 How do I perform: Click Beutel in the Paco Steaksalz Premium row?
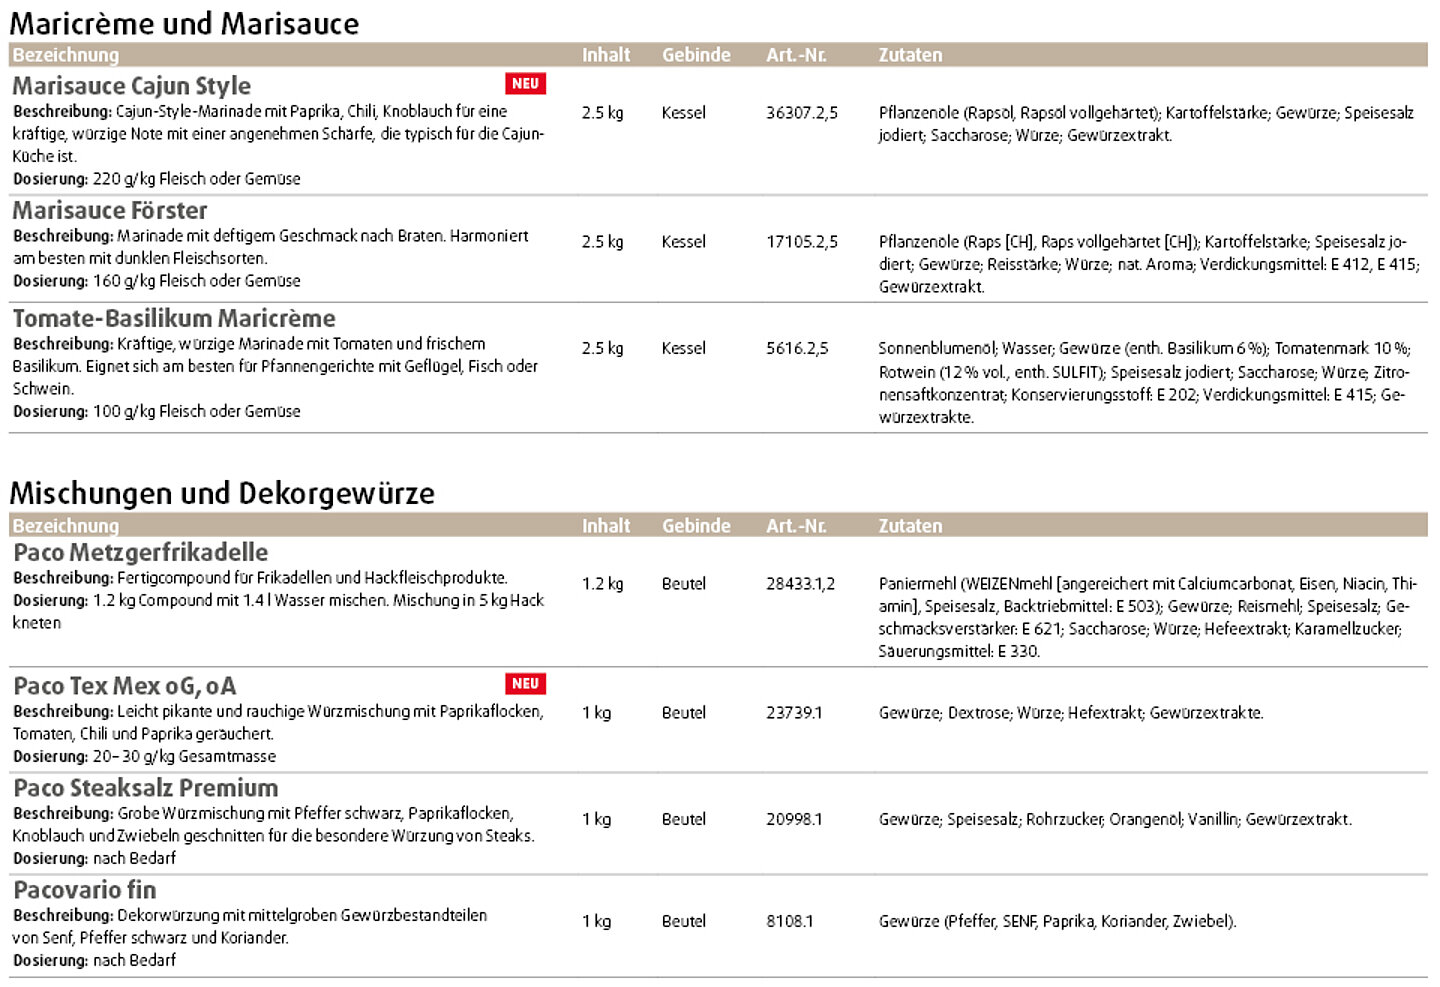(x=683, y=819)
